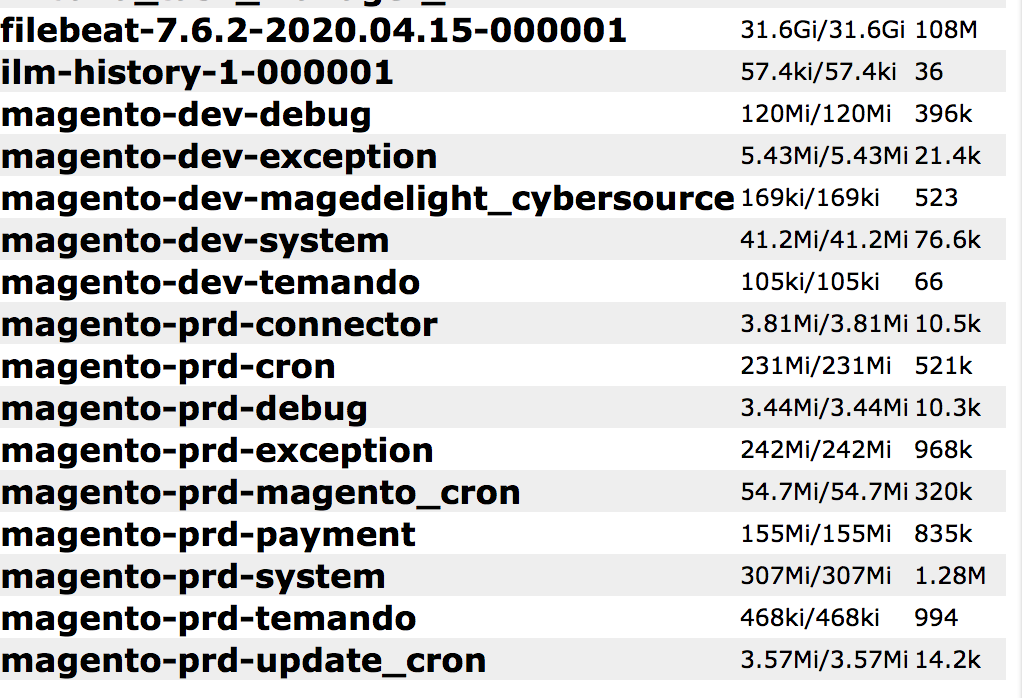
Task: Click the filebeat-7.6.2-2020.04.15-000001 index name
Action: click(313, 31)
